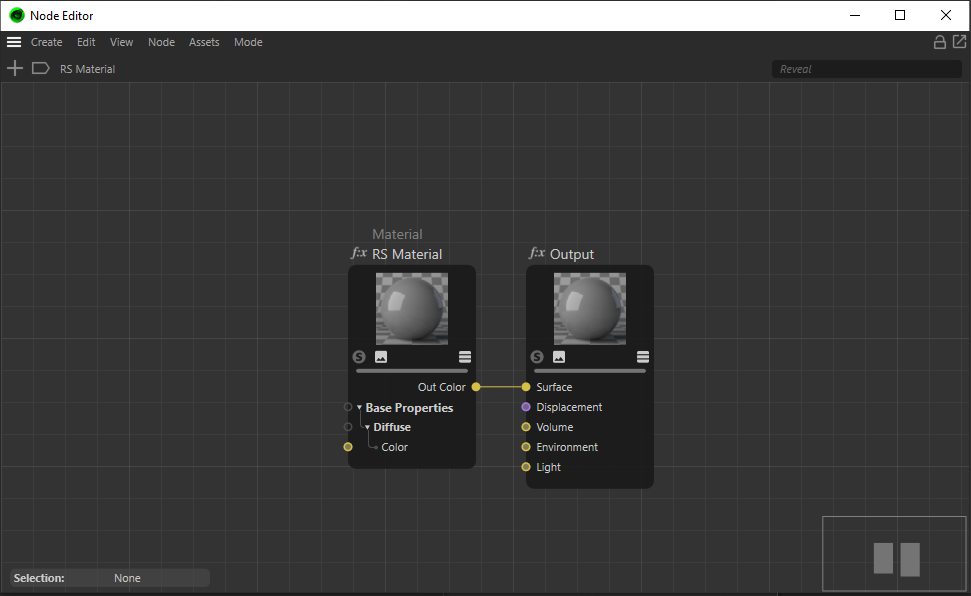The image size is (971, 596).
Task: Click the progress bar under Output preview
Action: pos(590,370)
